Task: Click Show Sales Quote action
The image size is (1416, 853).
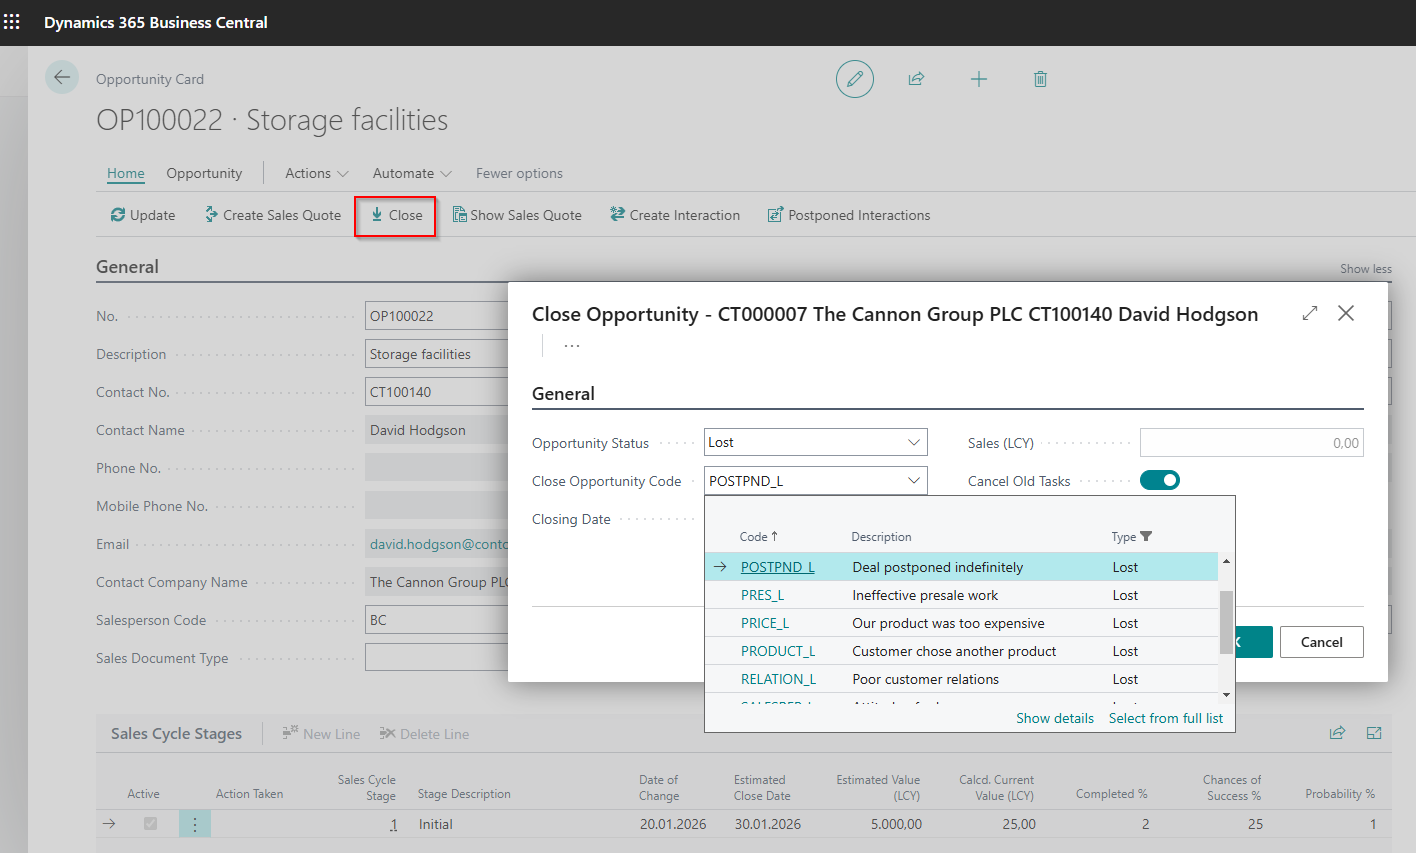Action: pyautogui.click(x=517, y=215)
